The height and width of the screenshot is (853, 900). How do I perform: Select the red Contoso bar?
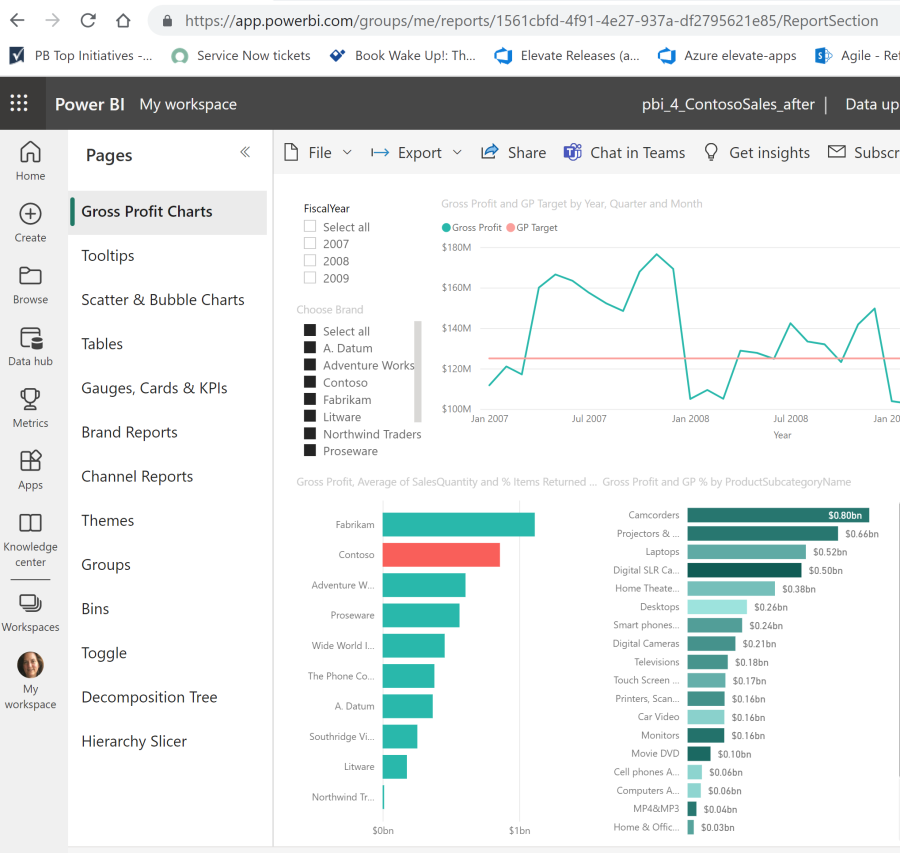pyautogui.click(x=441, y=555)
